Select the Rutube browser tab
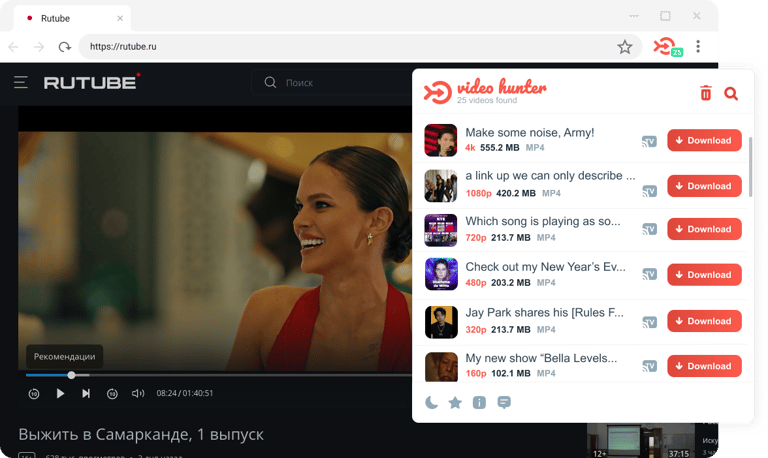 pos(72,18)
